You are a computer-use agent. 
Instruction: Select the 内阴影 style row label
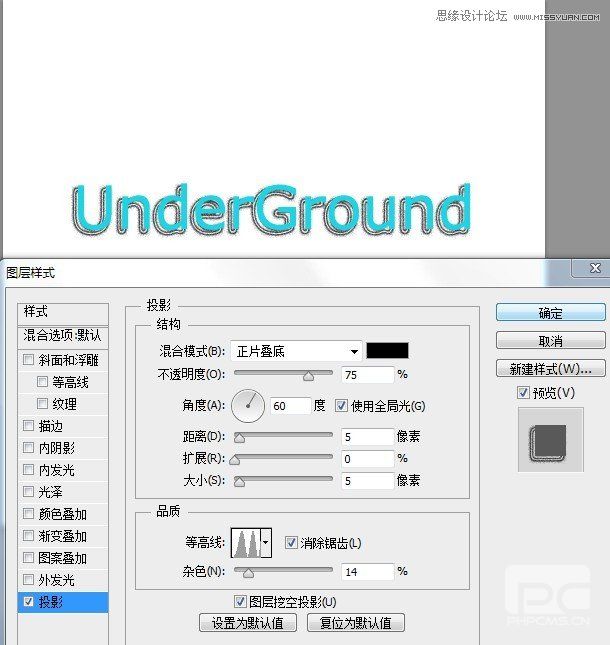pos(57,448)
